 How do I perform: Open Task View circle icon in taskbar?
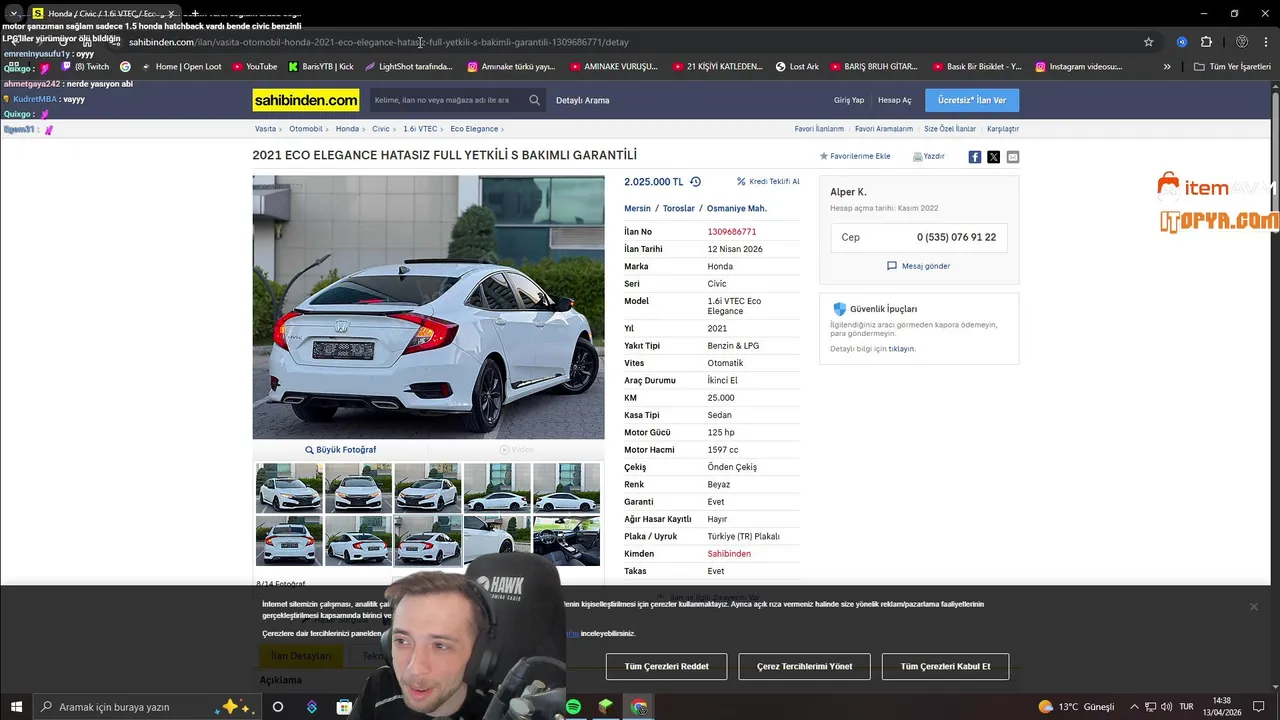278,707
